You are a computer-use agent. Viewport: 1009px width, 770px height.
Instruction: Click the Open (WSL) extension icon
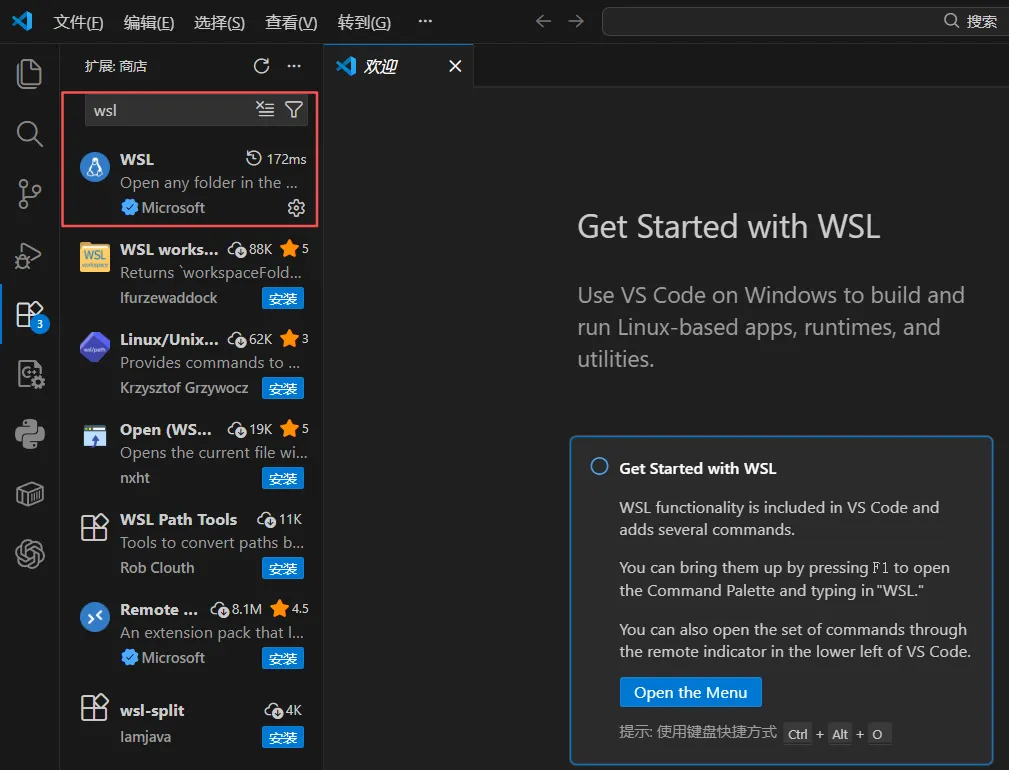95,437
